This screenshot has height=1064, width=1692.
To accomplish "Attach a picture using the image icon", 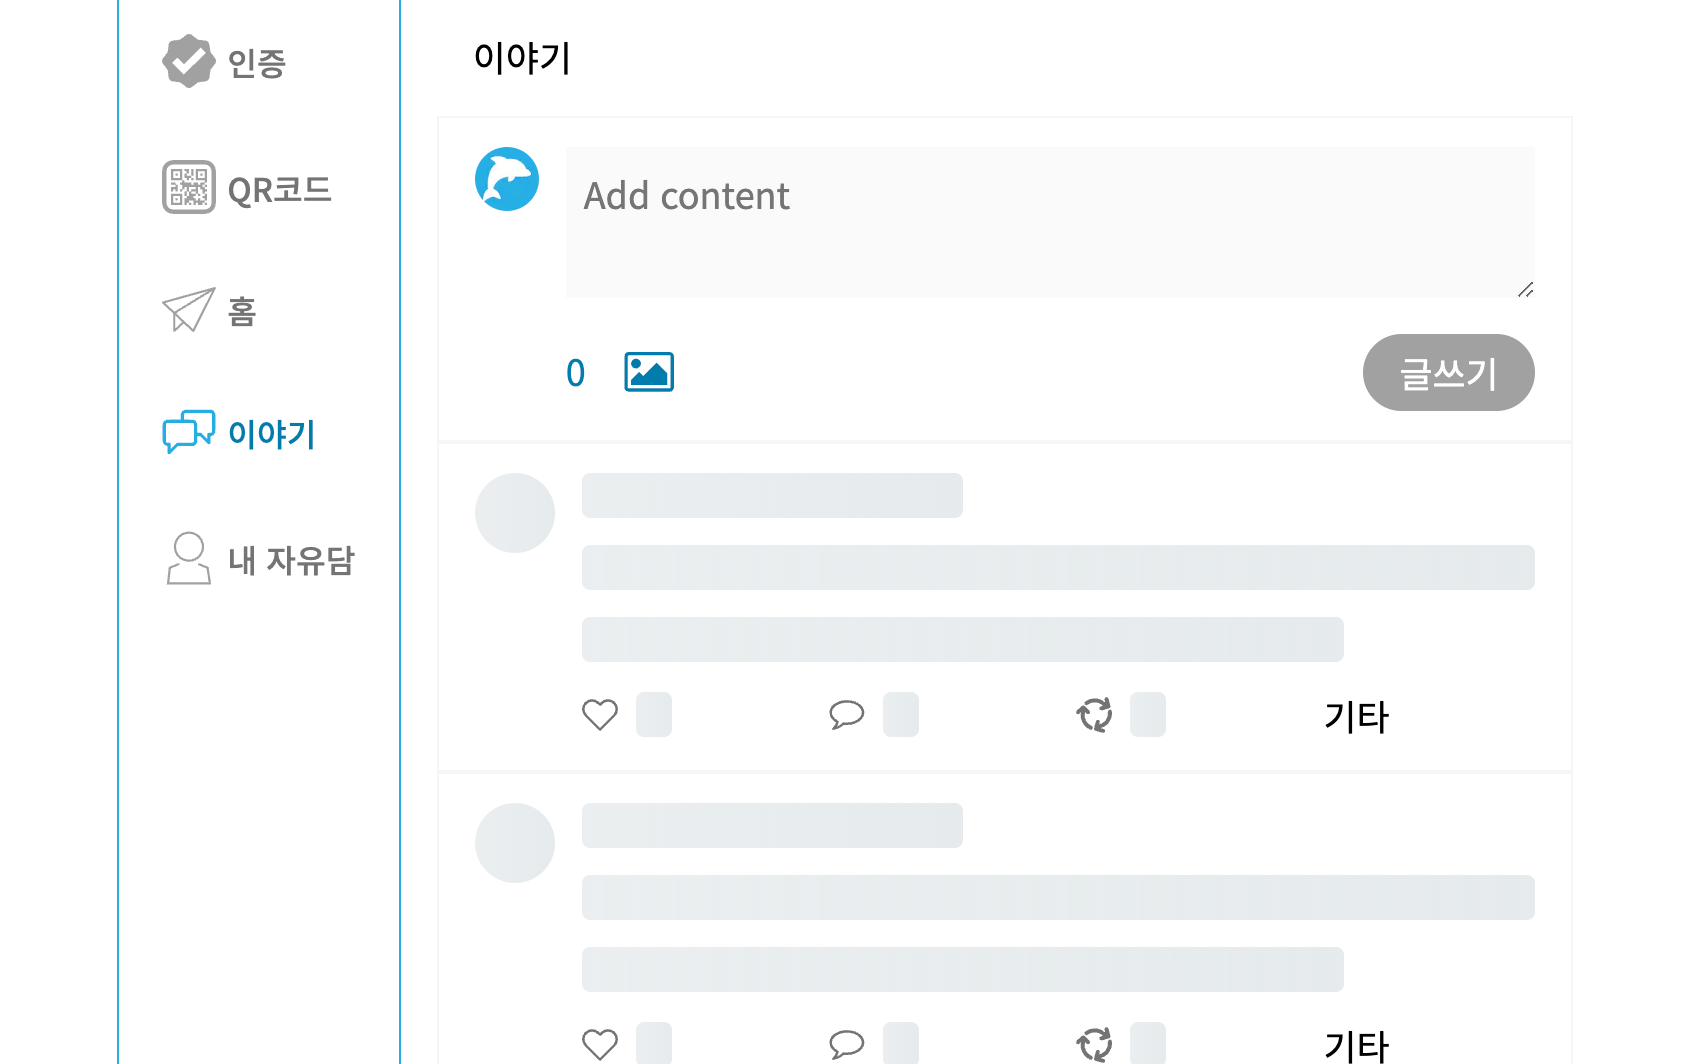I will pos(649,372).
